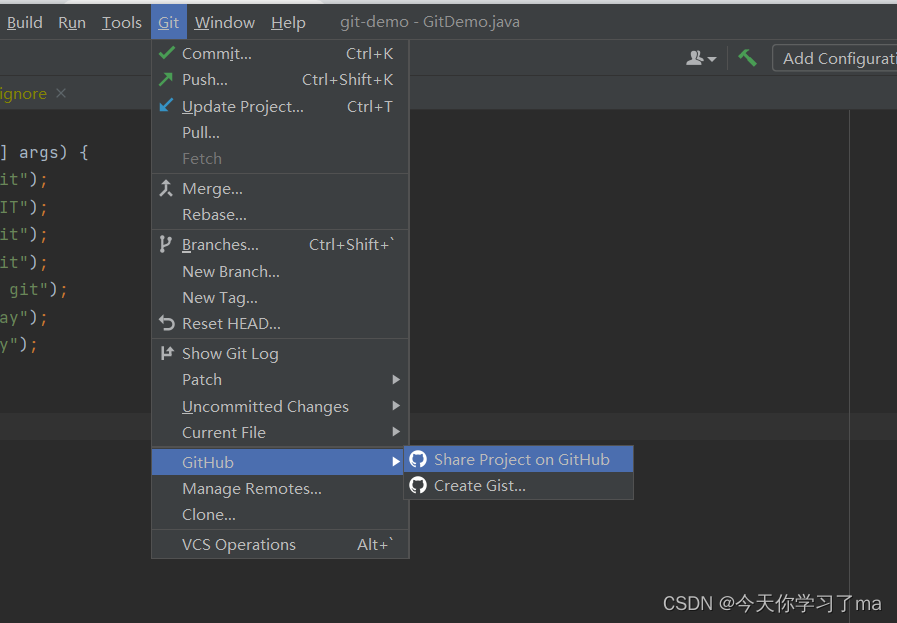897x623 pixels.
Task: Click Share Project on GitHub
Action: pos(518,459)
